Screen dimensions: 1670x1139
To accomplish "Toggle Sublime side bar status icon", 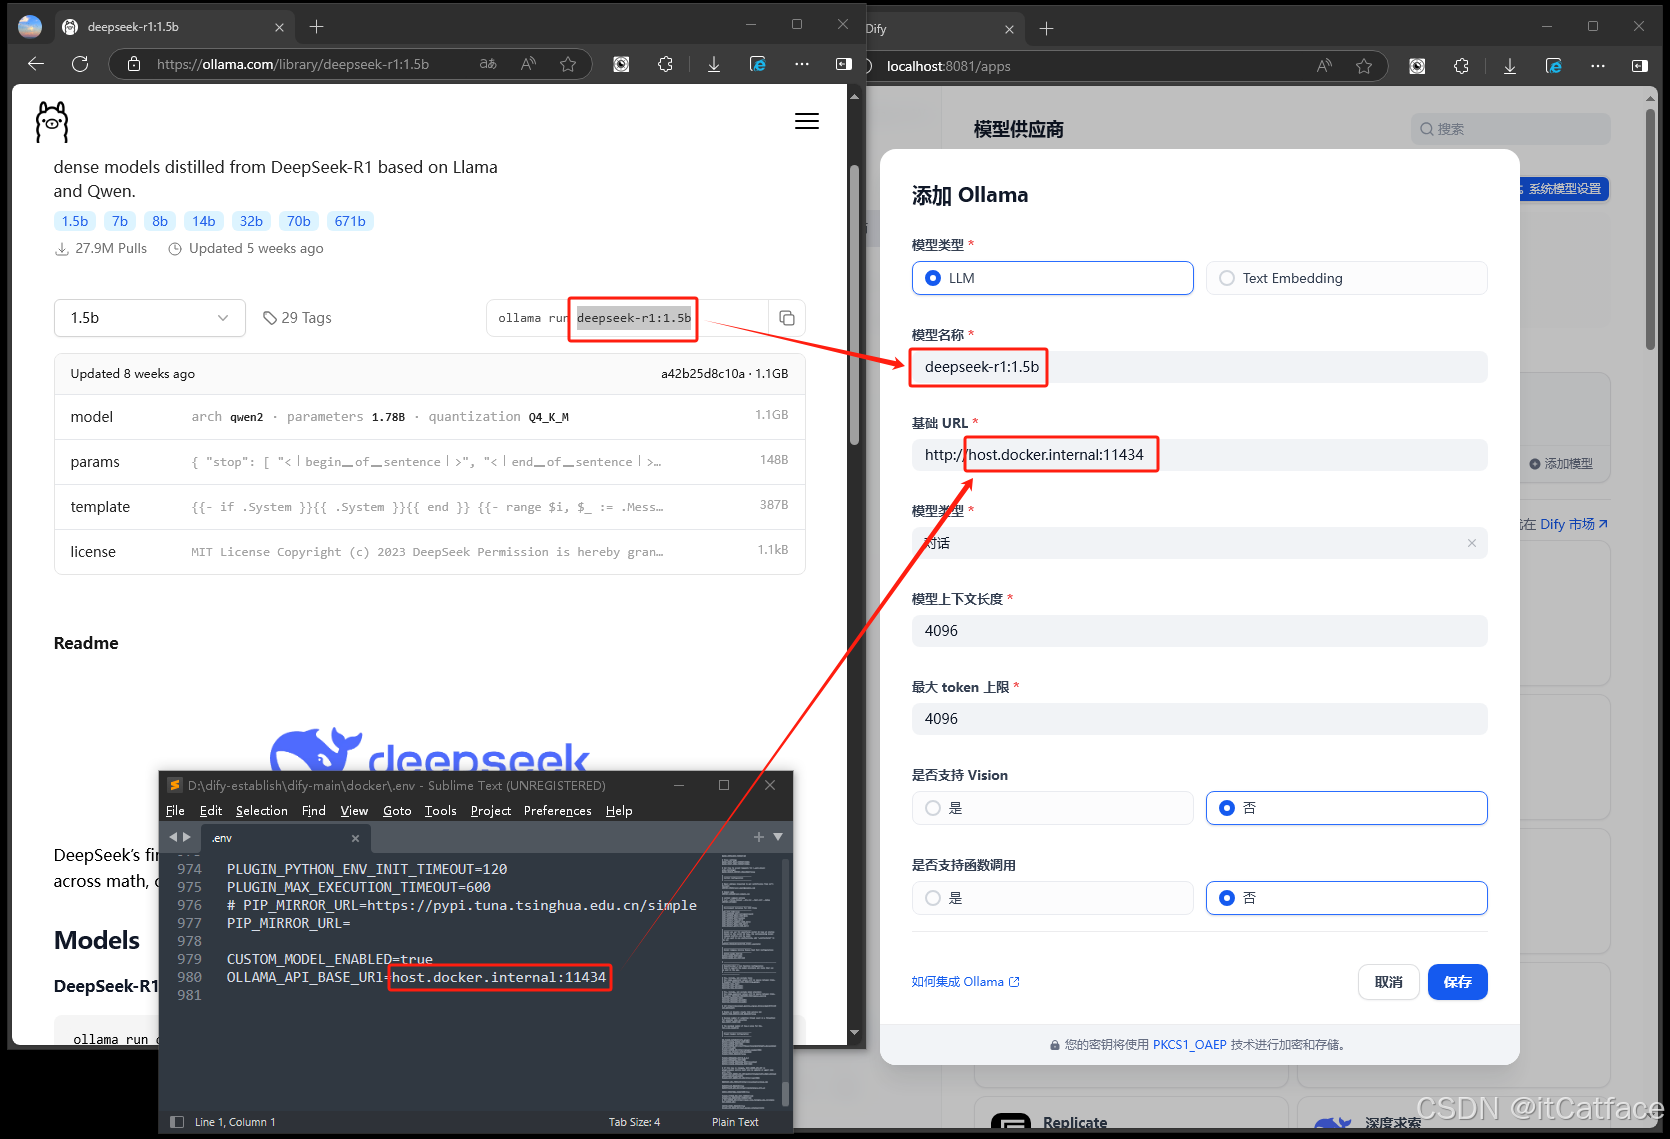I will 177,1122.
